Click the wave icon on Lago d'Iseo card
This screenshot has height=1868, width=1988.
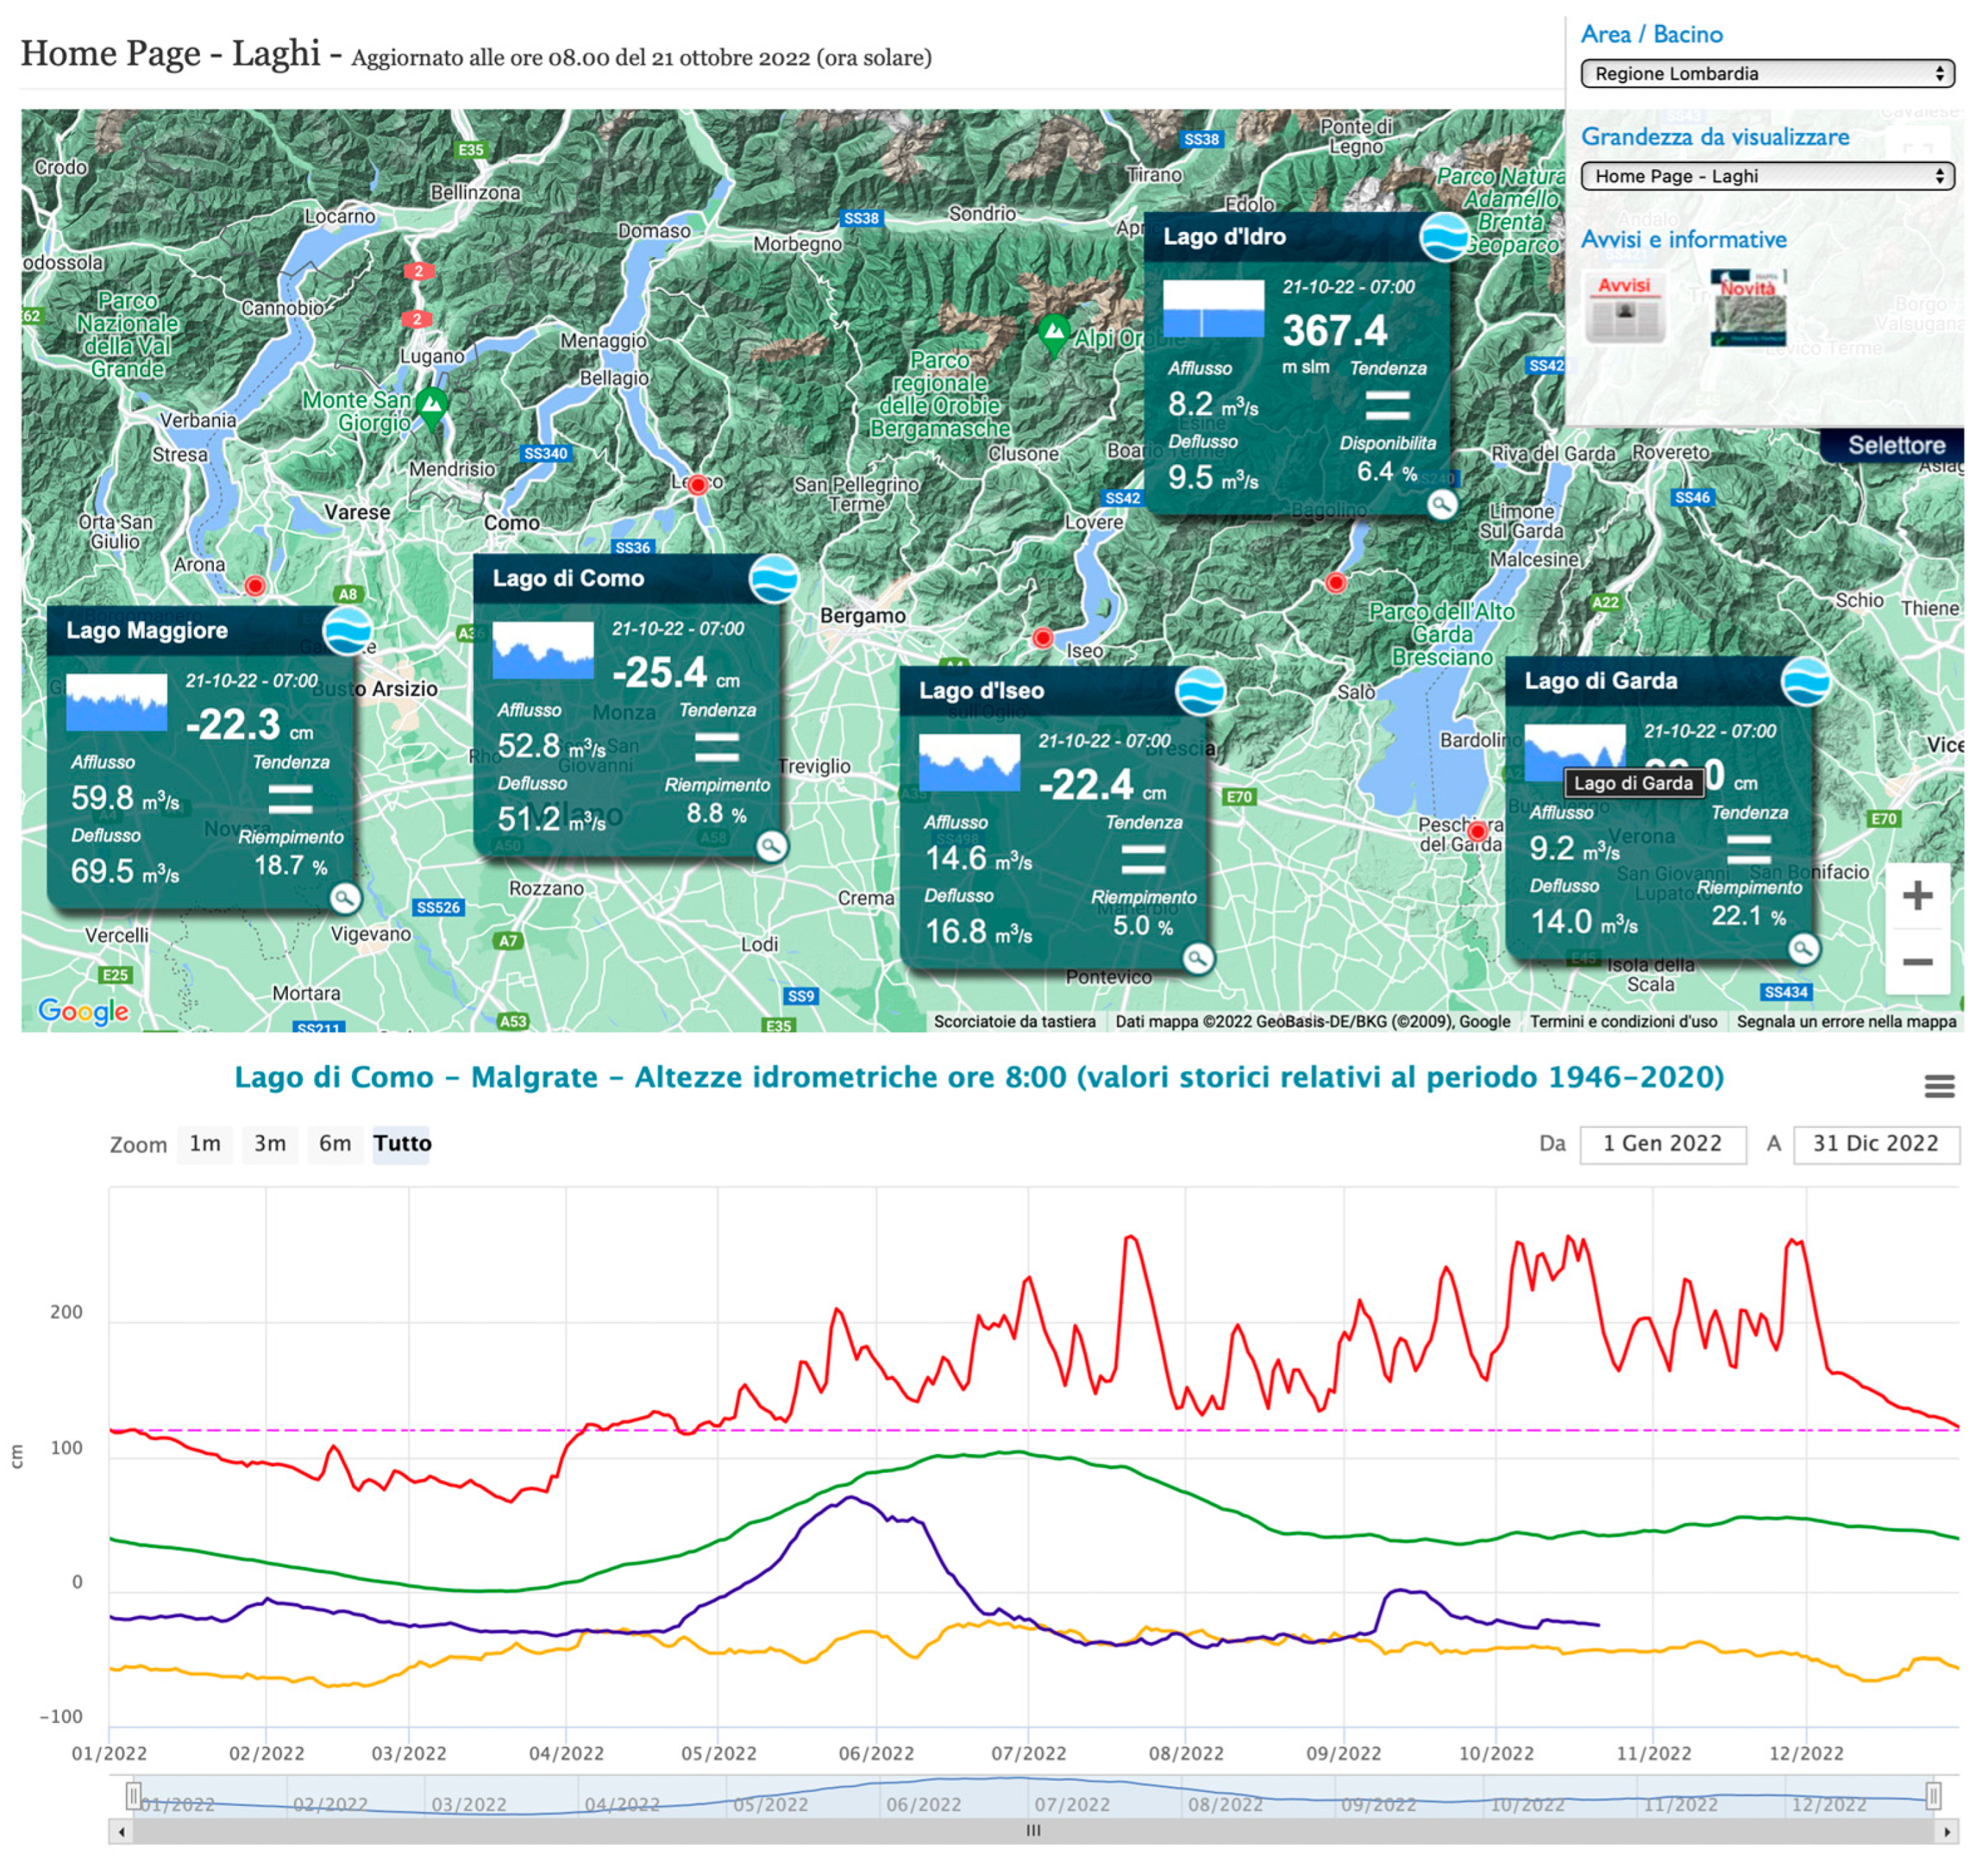1200,690
